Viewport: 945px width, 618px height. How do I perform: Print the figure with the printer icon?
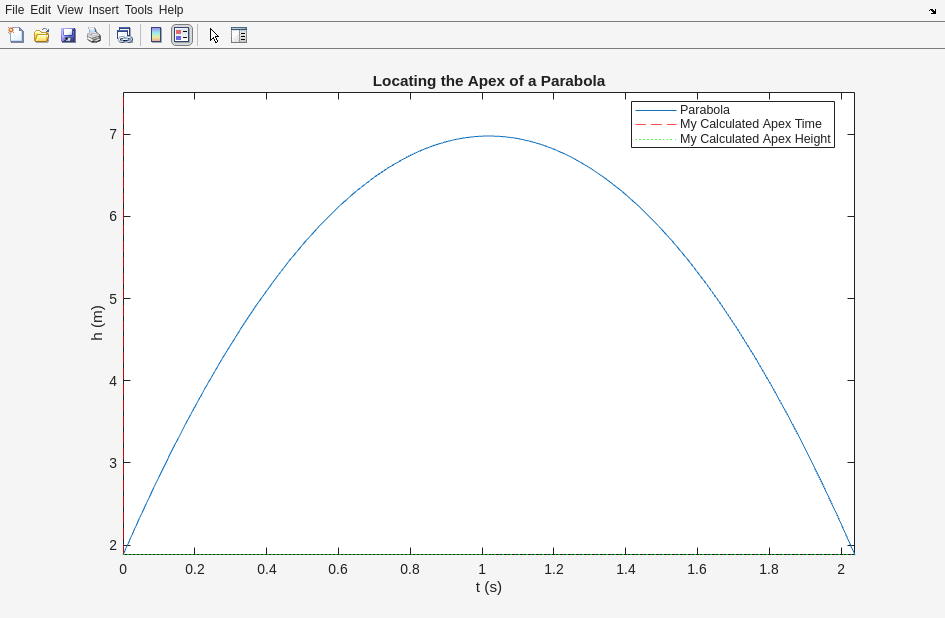tap(94, 35)
